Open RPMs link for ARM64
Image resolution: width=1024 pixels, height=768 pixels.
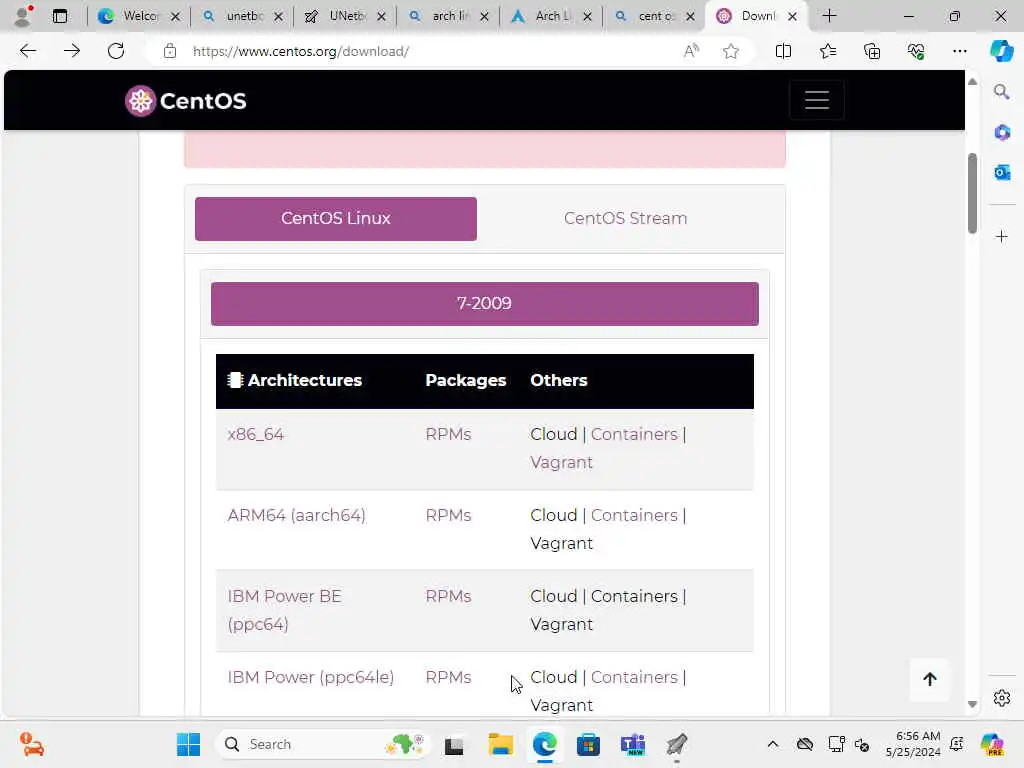(448, 515)
